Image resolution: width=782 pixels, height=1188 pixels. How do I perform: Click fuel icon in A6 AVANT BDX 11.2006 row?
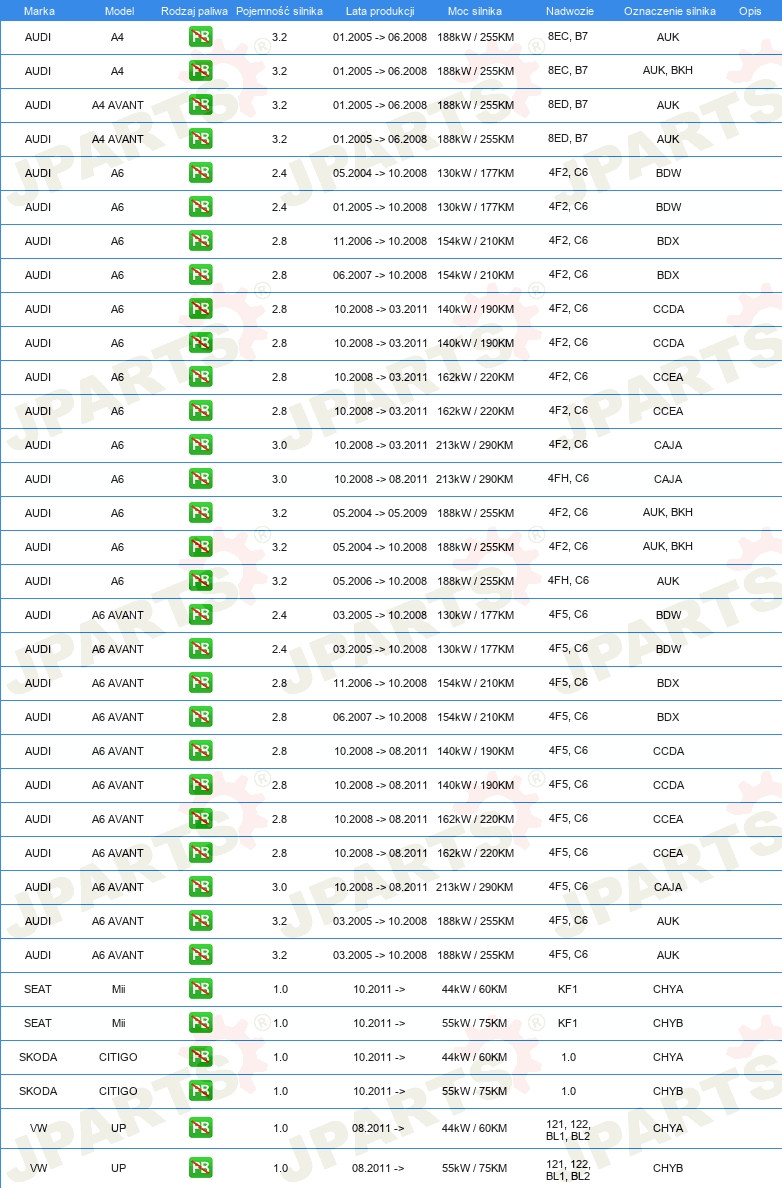(x=201, y=683)
